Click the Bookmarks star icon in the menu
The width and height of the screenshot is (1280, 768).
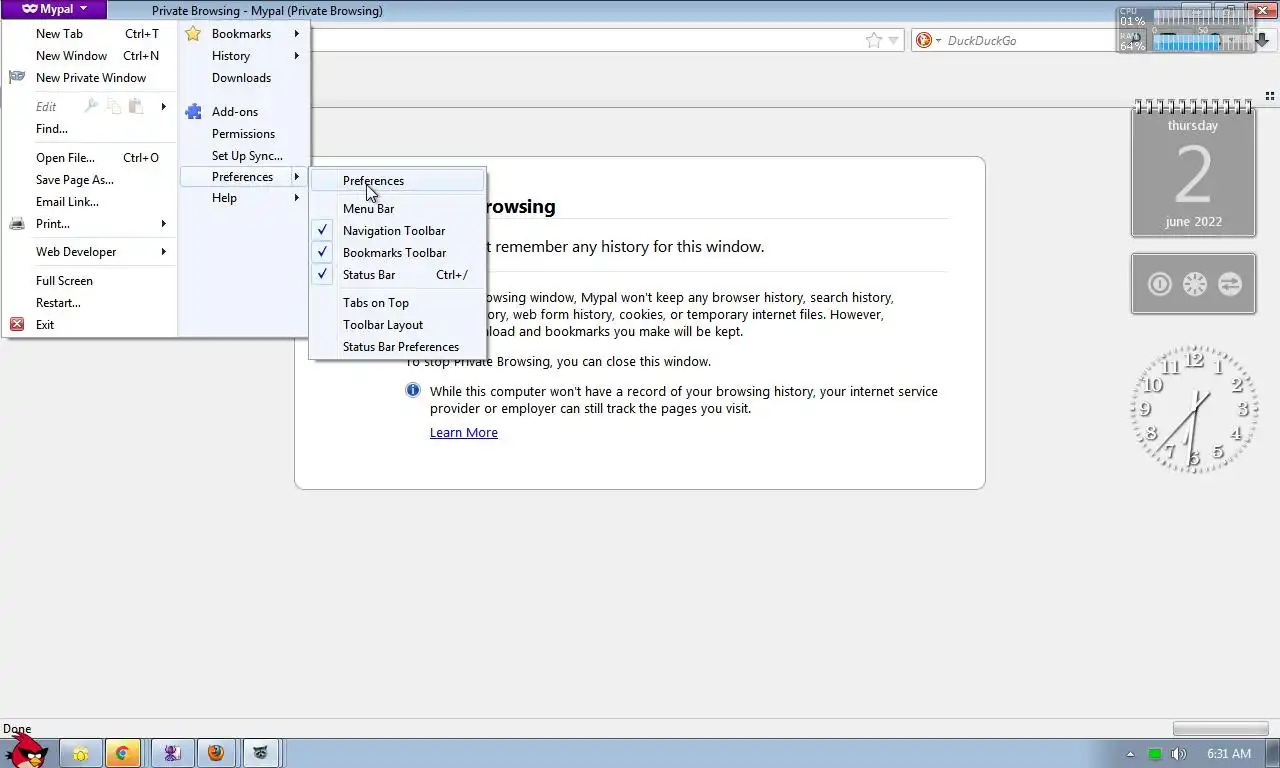(x=193, y=34)
